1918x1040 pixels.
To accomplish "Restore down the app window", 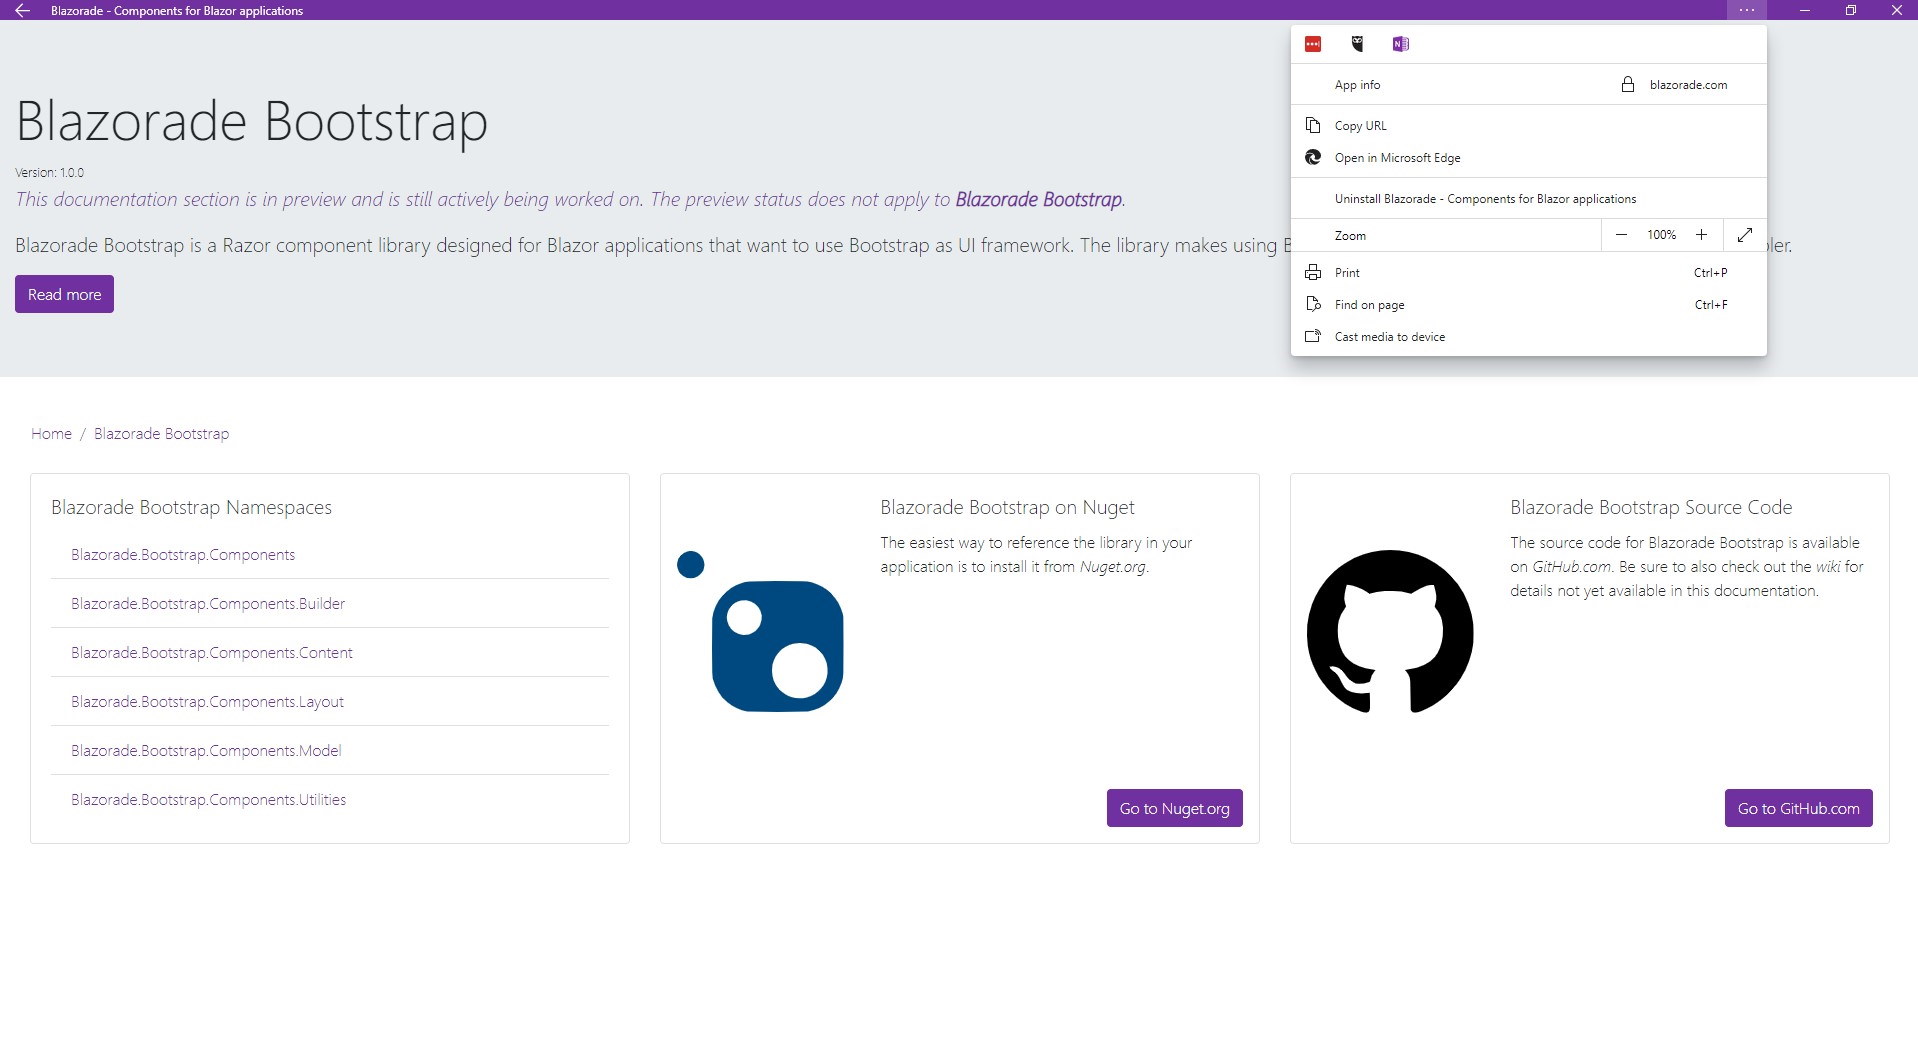I will tap(1850, 10).
